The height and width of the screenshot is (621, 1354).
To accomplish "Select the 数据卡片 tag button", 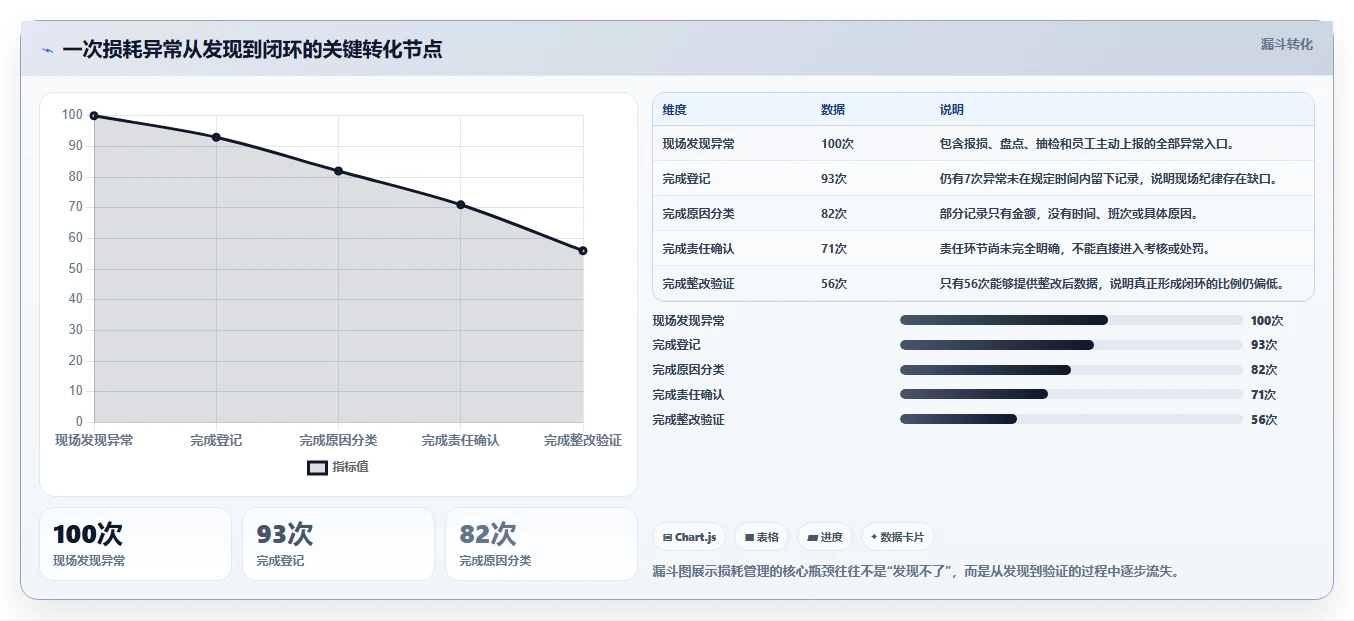I will point(897,537).
